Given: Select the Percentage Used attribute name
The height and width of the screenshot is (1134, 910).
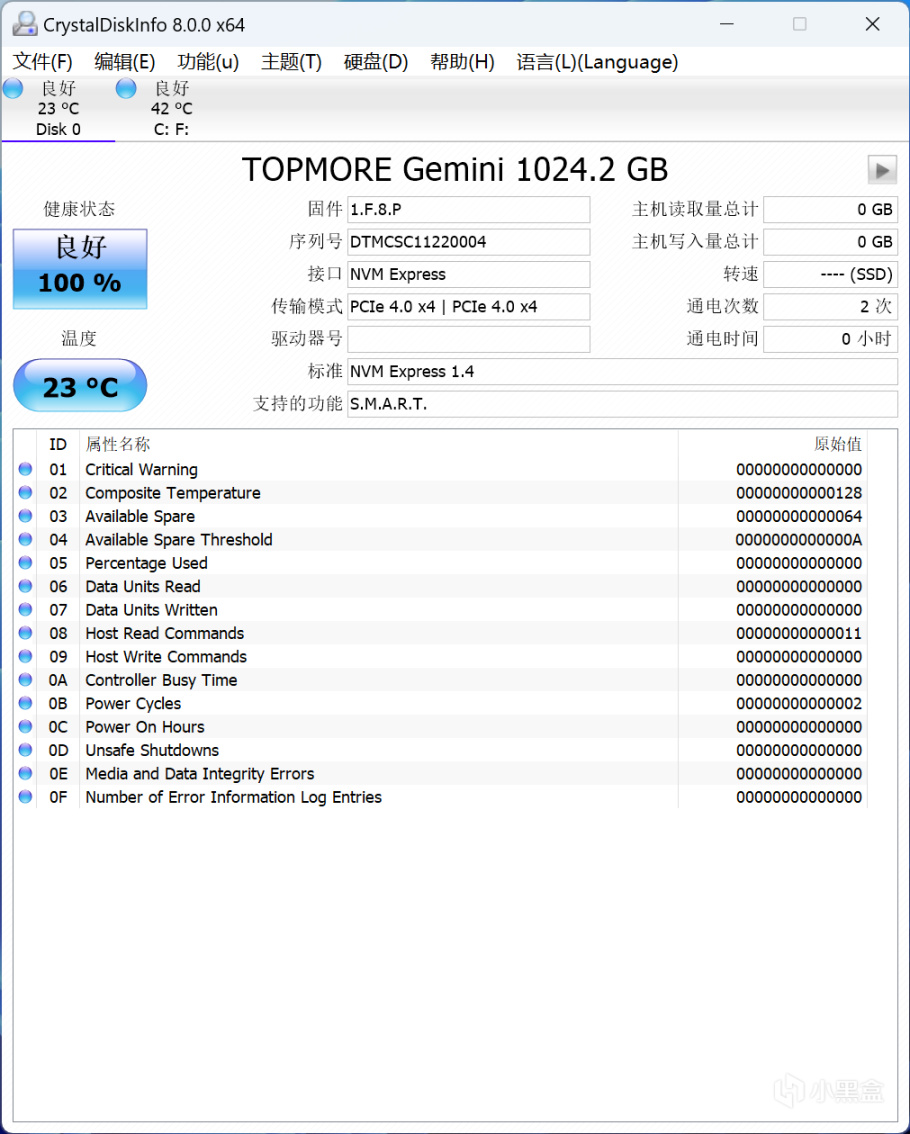Looking at the screenshot, I should pos(146,563).
